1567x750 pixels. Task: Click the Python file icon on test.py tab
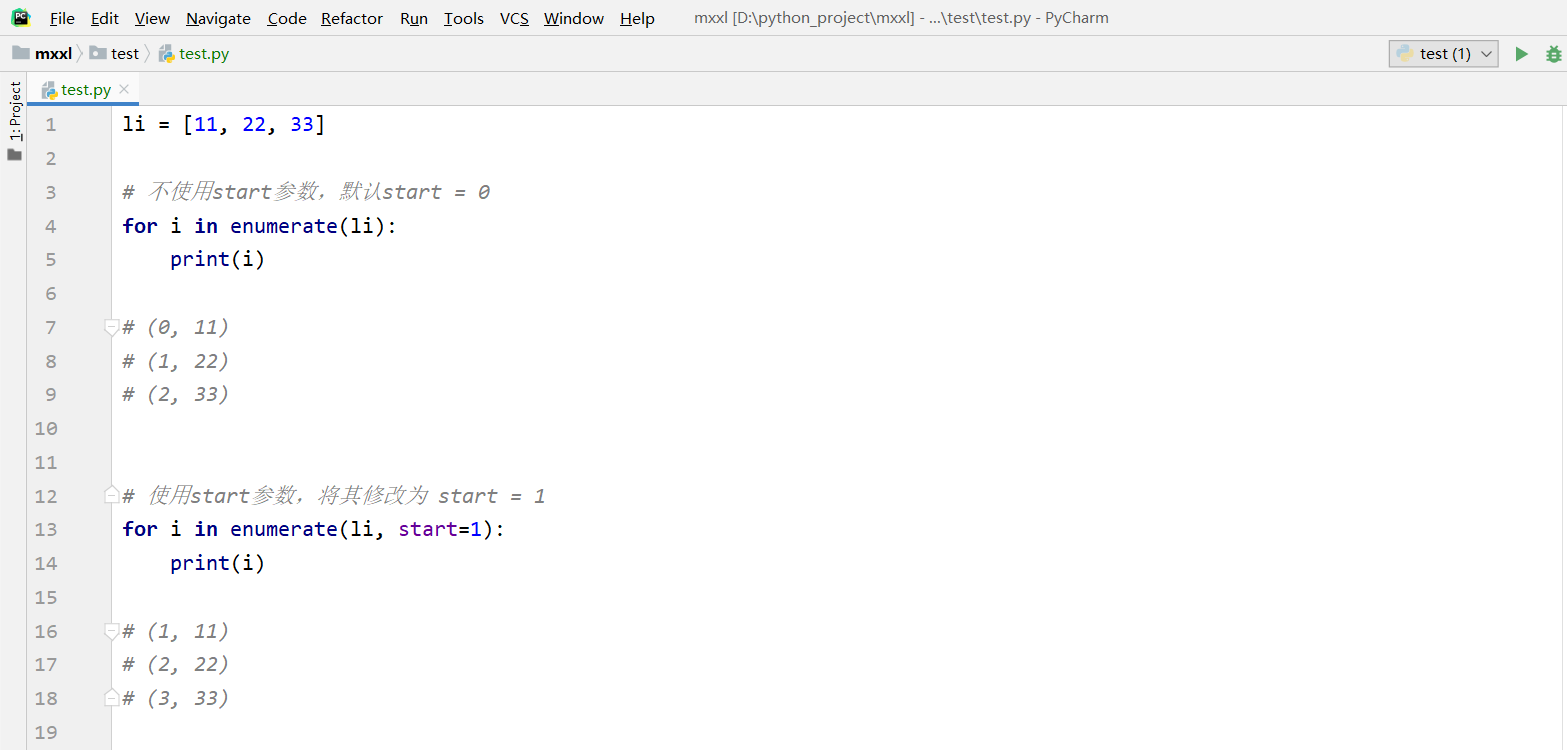(x=49, y=90)
